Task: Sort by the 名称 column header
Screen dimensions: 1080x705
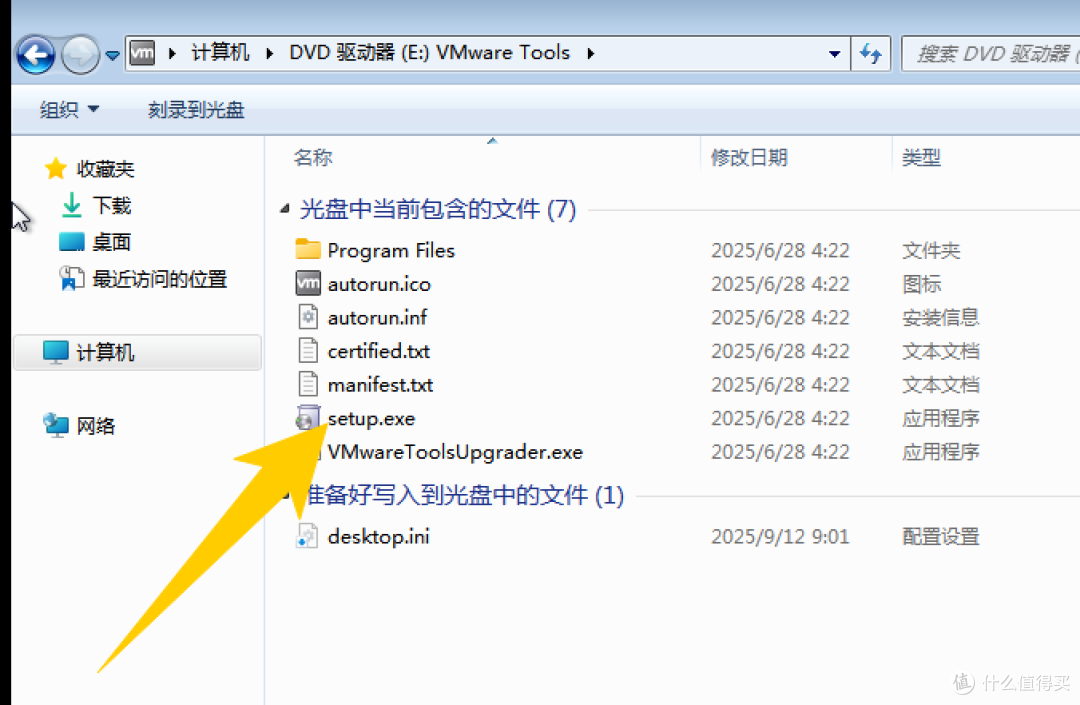Action: click(x=313, y=158)
